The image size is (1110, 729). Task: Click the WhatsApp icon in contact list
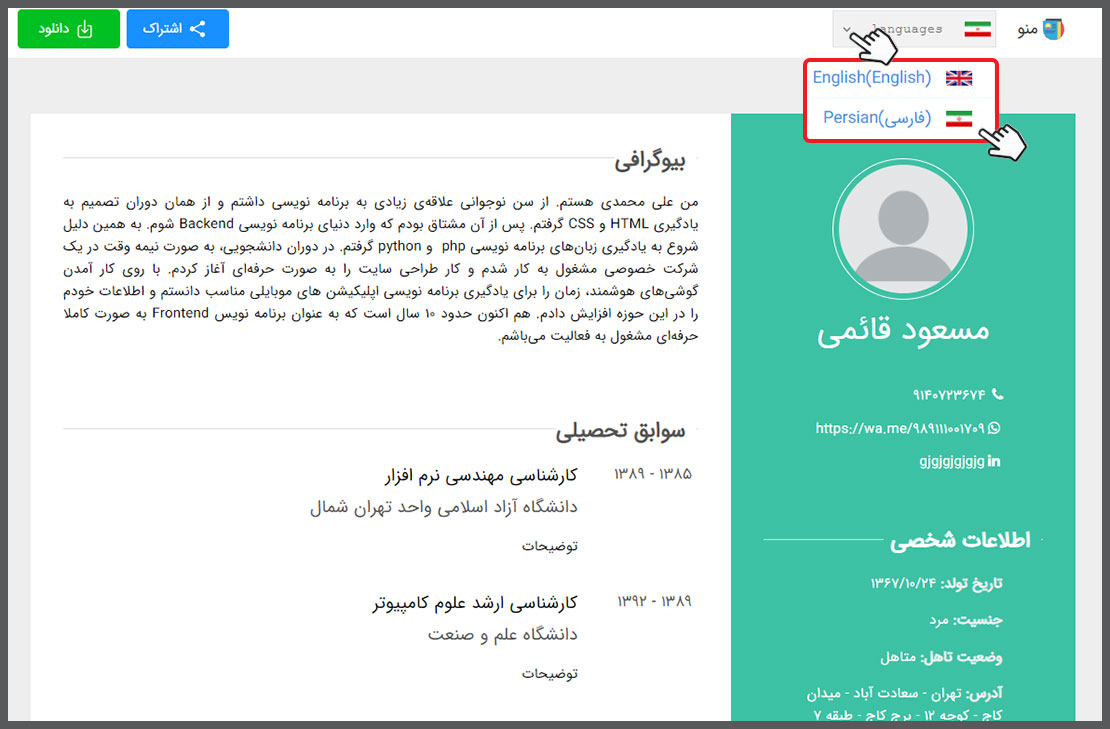(994, 428)
